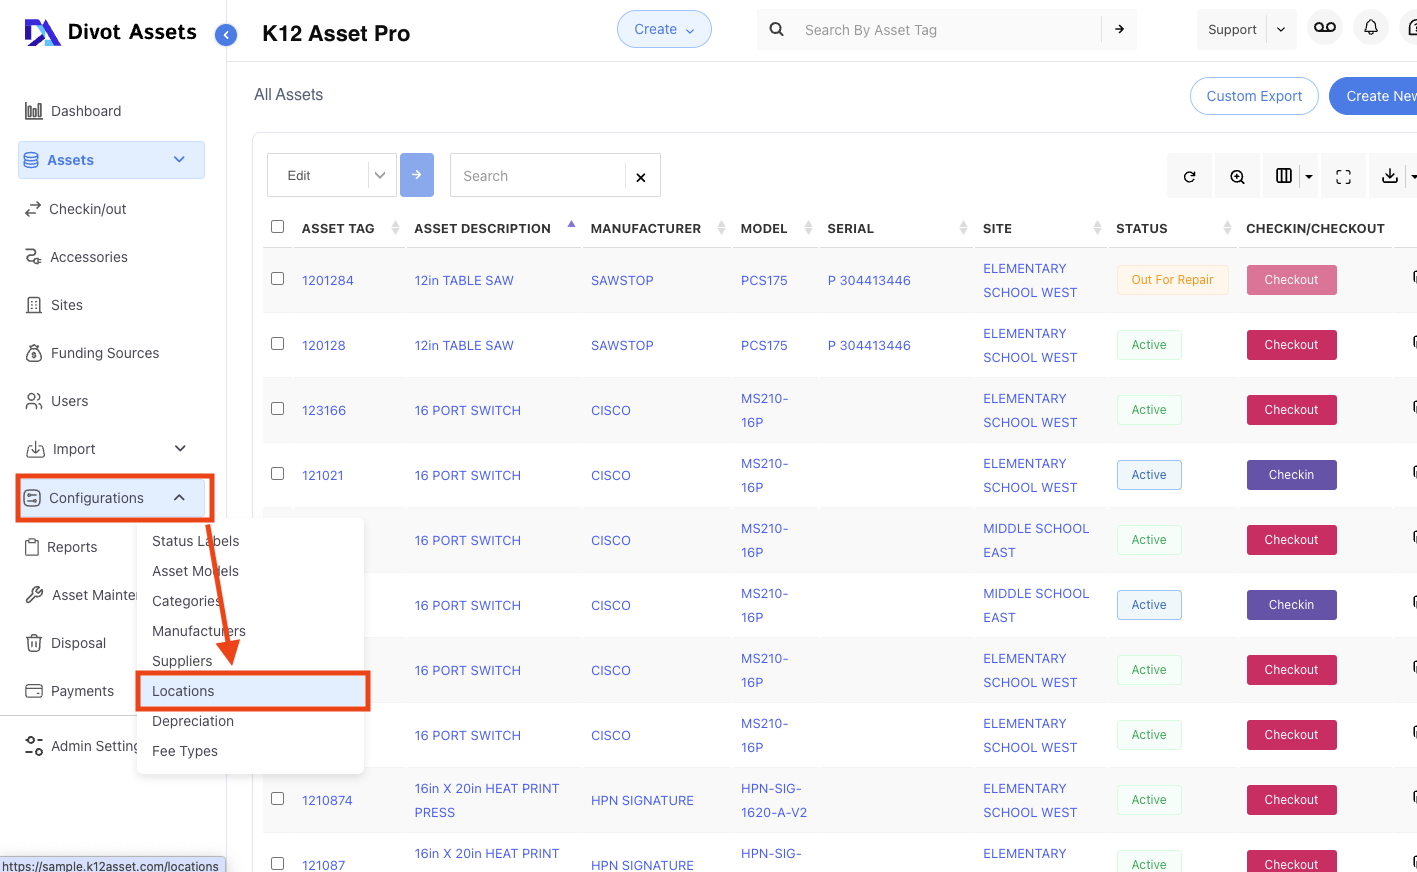Toggle the select-all header checkbox
Viewport: 1417px width, 872px height.
click(x=278, y=227)
